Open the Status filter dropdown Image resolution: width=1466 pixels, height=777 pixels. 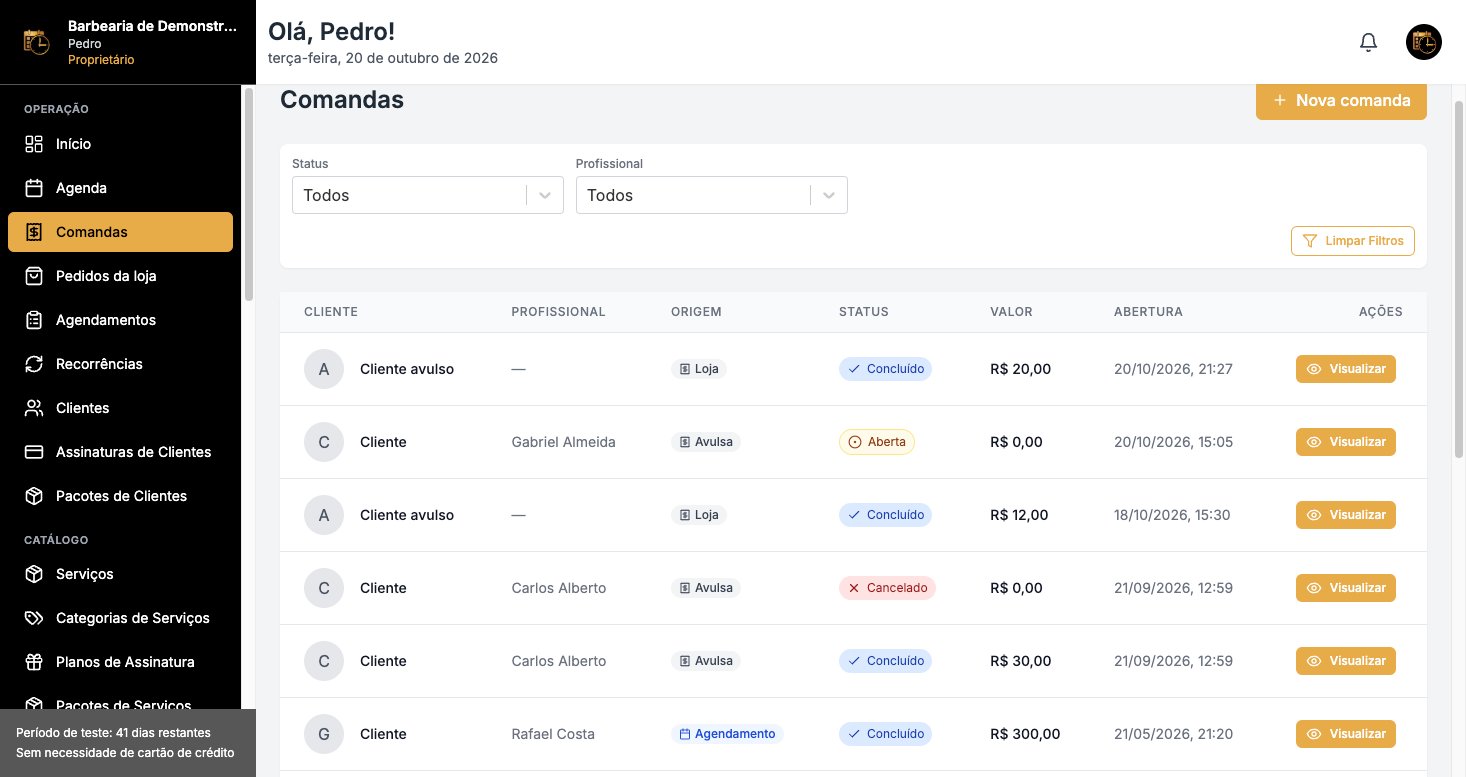[428, 195]
